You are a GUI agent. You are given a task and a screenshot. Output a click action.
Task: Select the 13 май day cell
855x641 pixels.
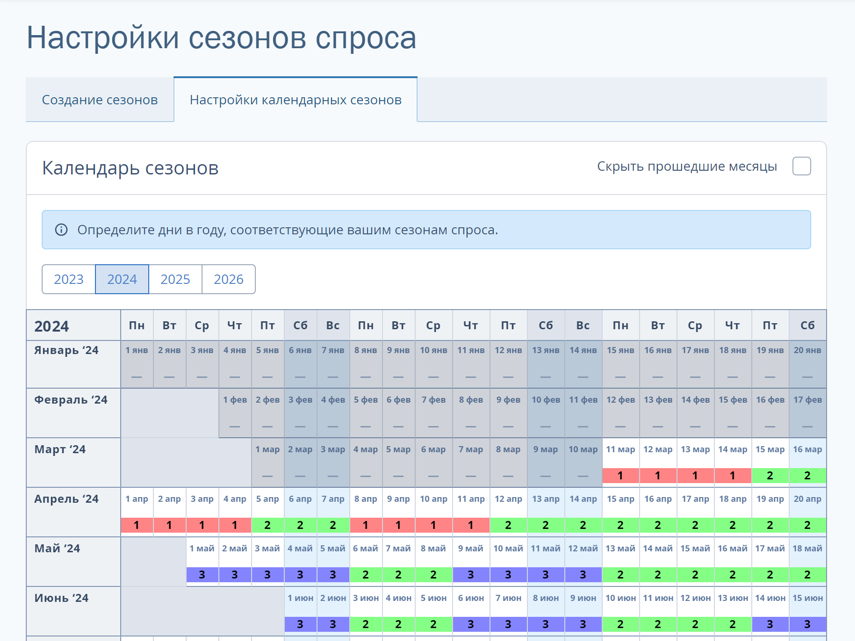(621, 560)
